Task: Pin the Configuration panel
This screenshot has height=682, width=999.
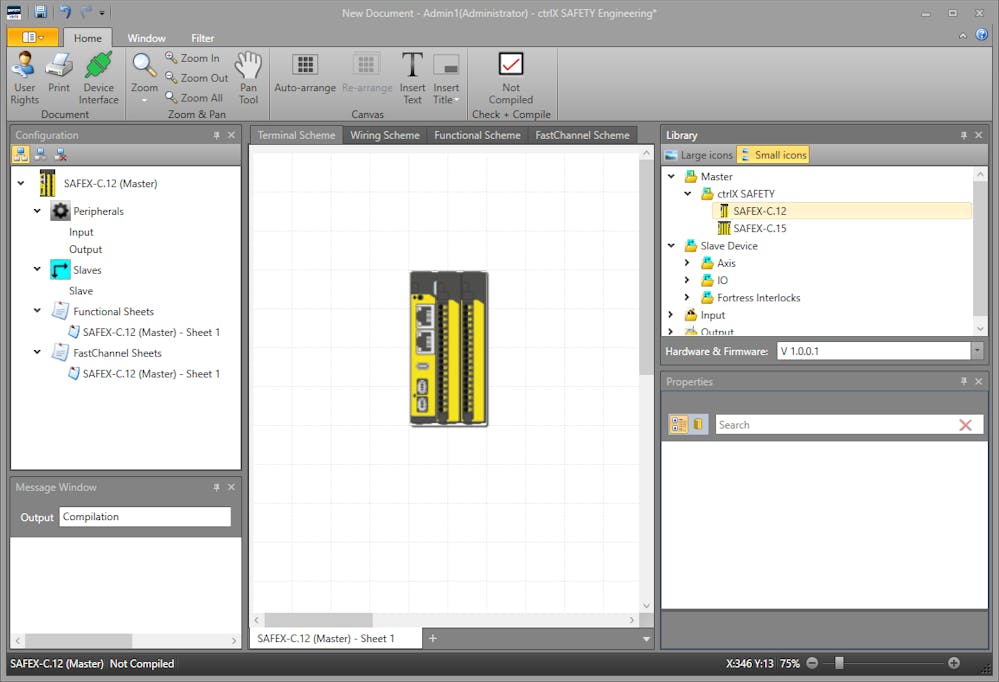Action: [217, 135]
